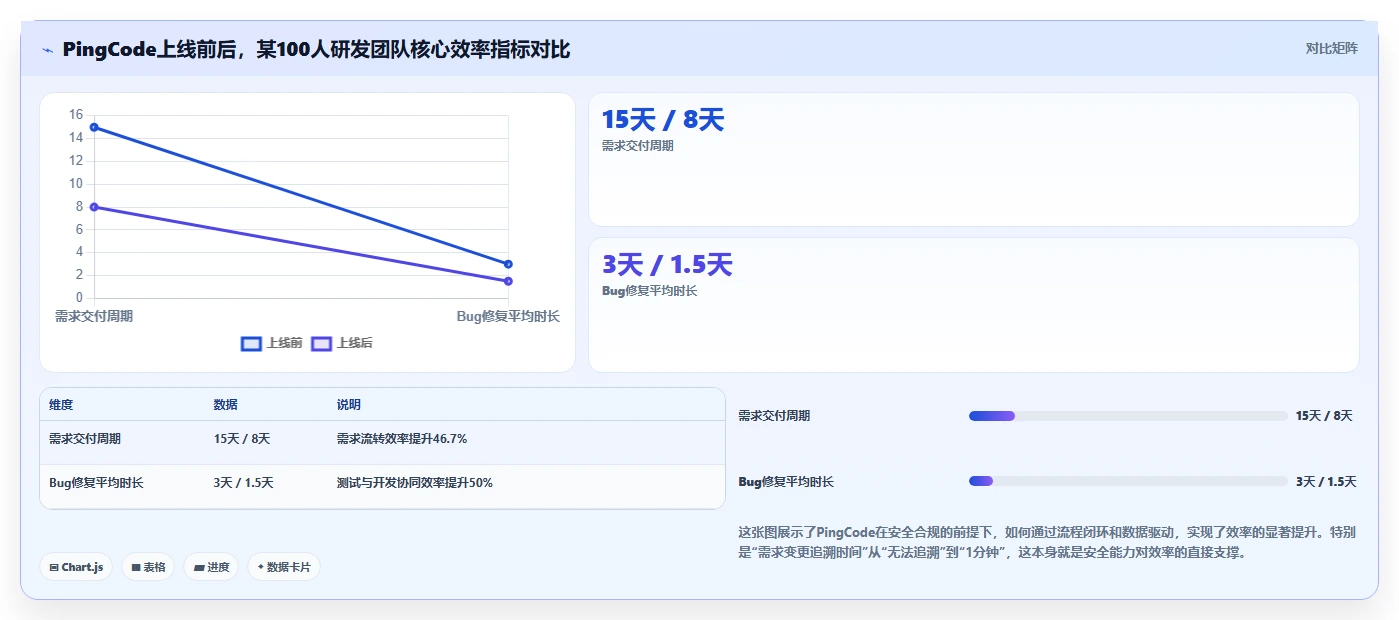Click the 数据 column header
Viewport: 1399px width, 620px height.
tap(225, 405)
